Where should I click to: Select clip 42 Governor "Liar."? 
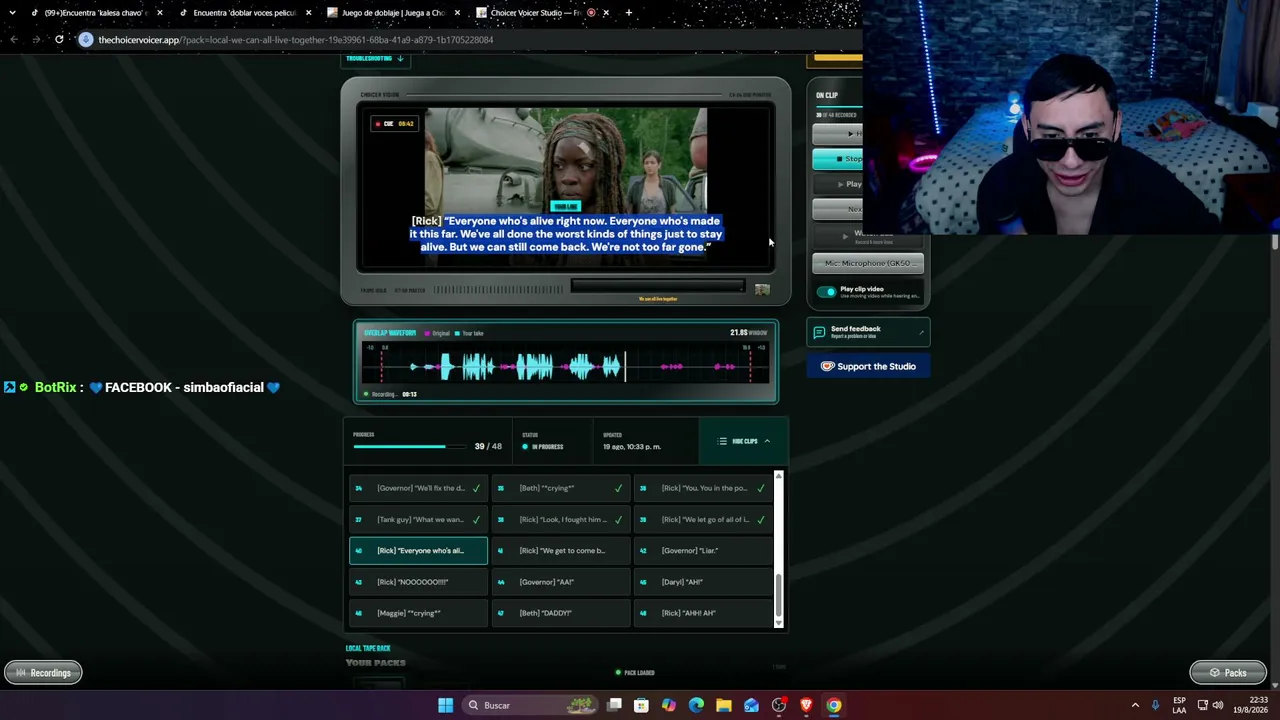pyautogui.click(x=703, y=550)
